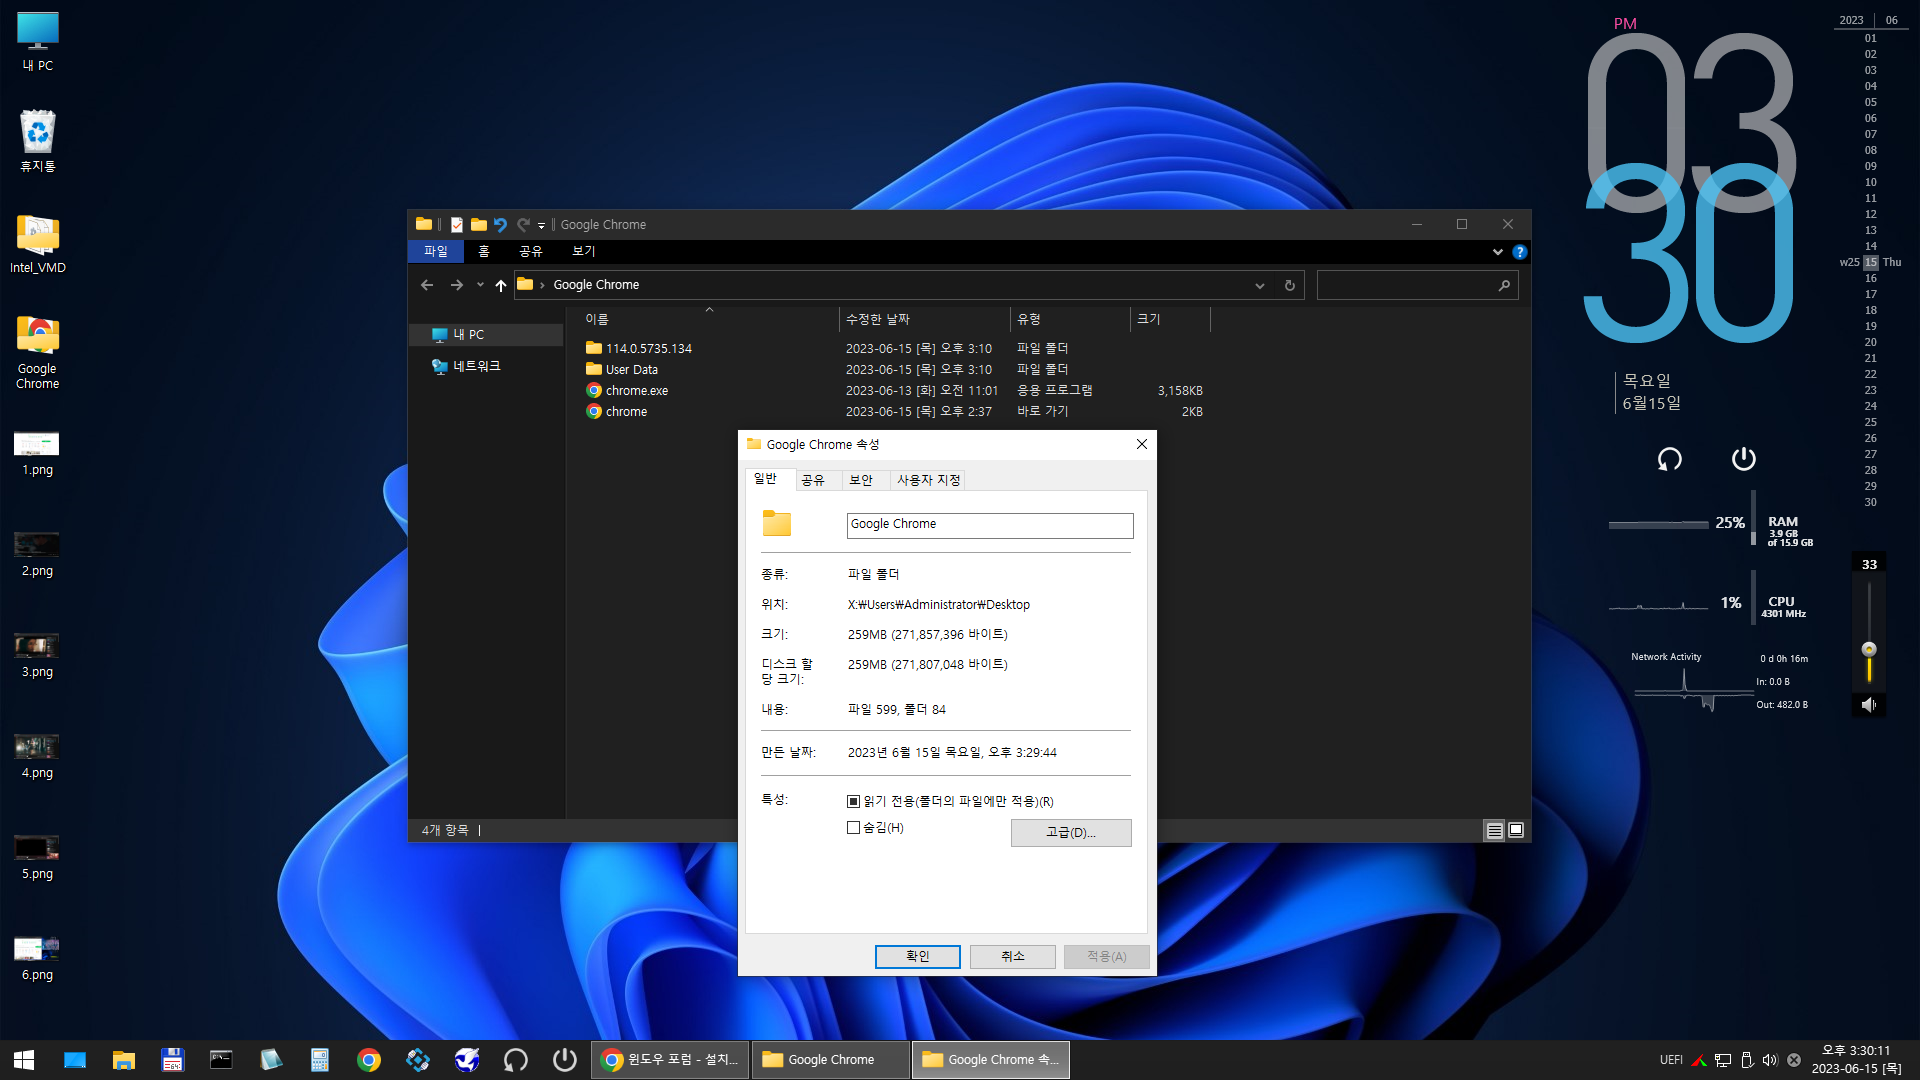Switch to the 공유 ribbon tab in Explorer
This screenshot has height=1080, width=1920.
click(531, 252)
